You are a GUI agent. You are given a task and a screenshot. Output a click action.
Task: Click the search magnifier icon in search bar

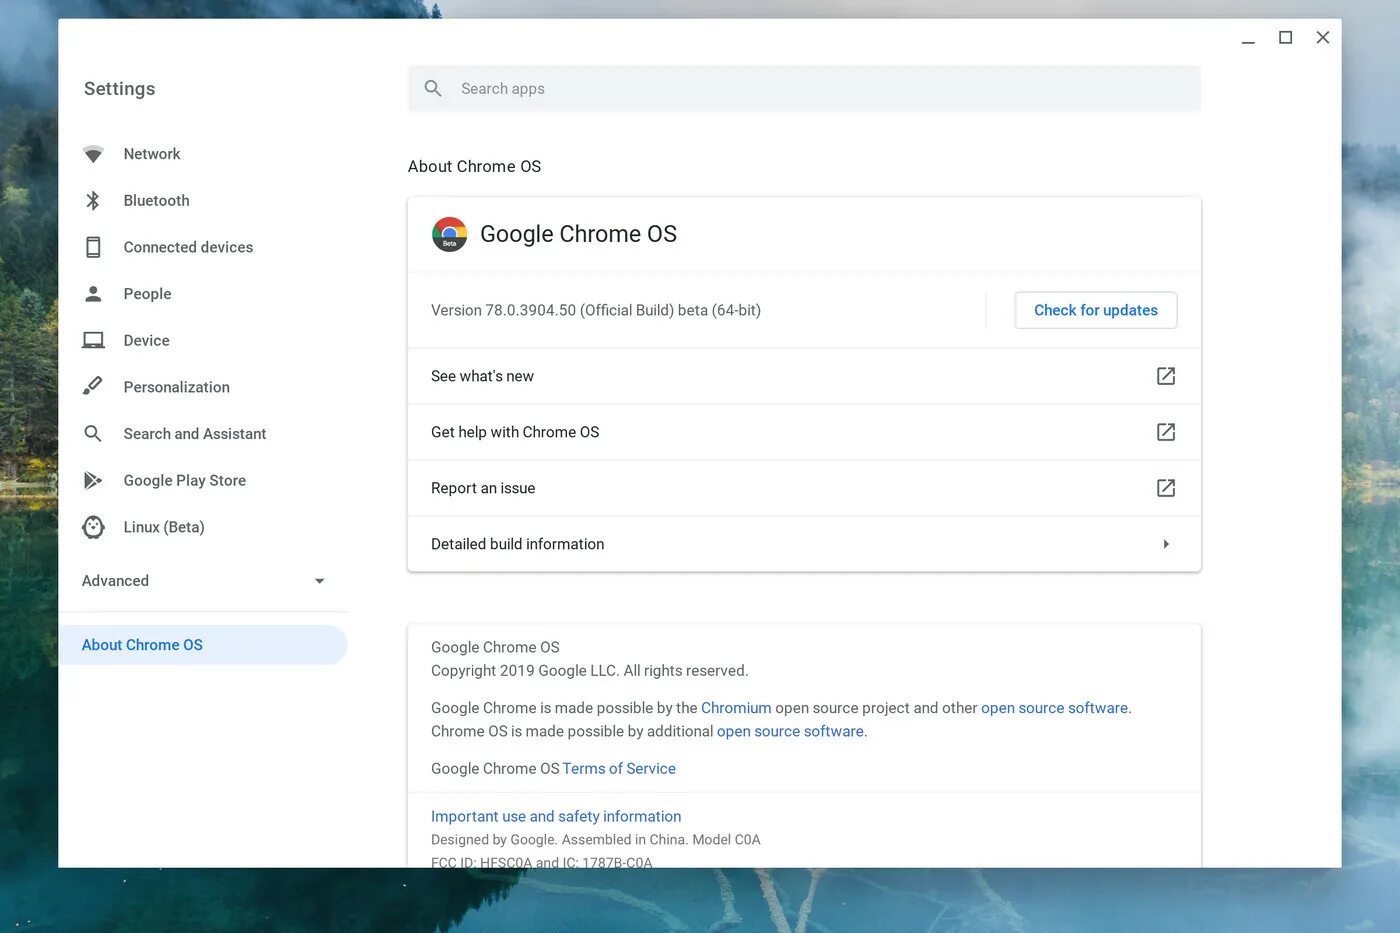(433, 88)
